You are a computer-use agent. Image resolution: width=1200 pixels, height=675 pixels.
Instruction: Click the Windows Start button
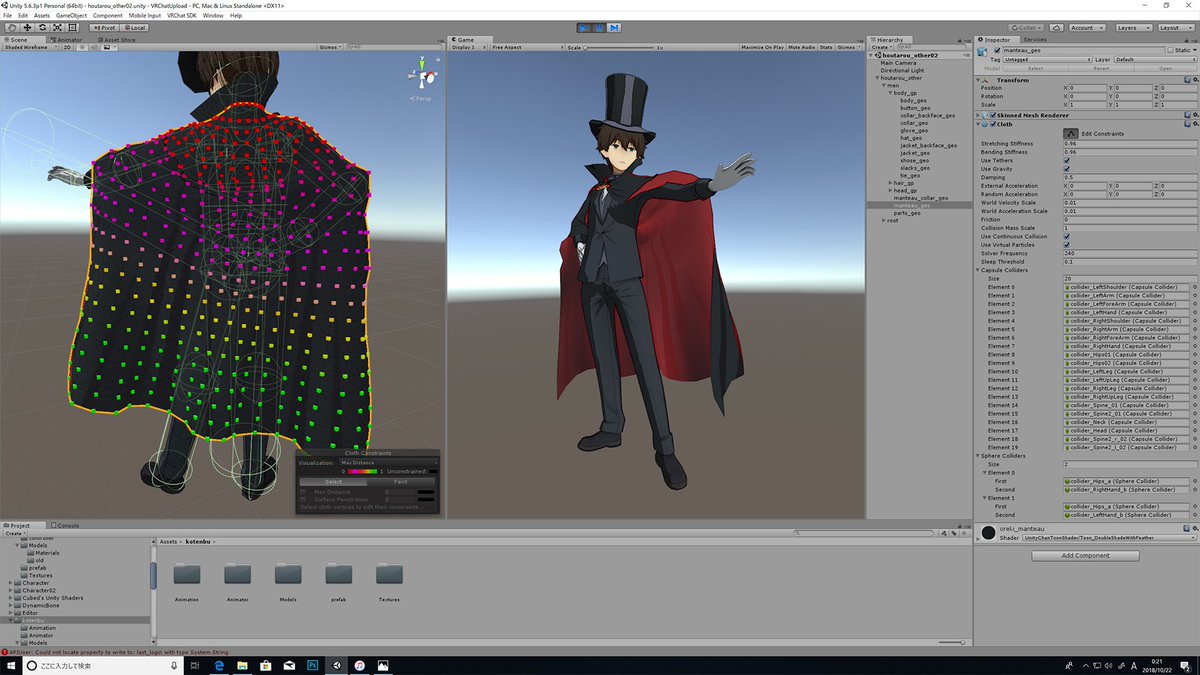(x=10, y=665)
